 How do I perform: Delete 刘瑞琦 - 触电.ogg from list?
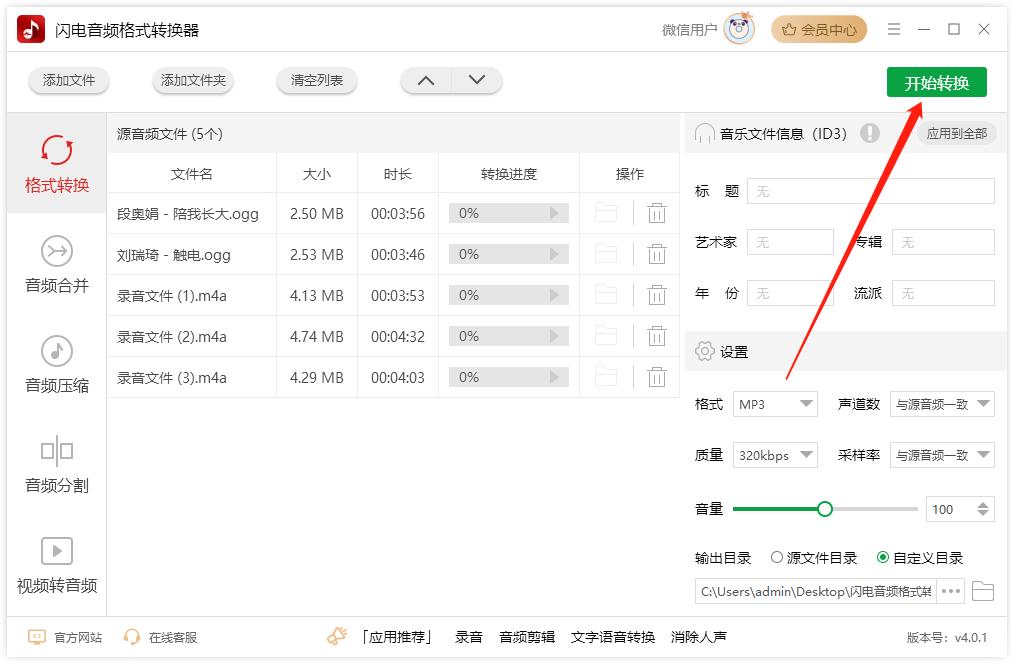pos(656,253)
